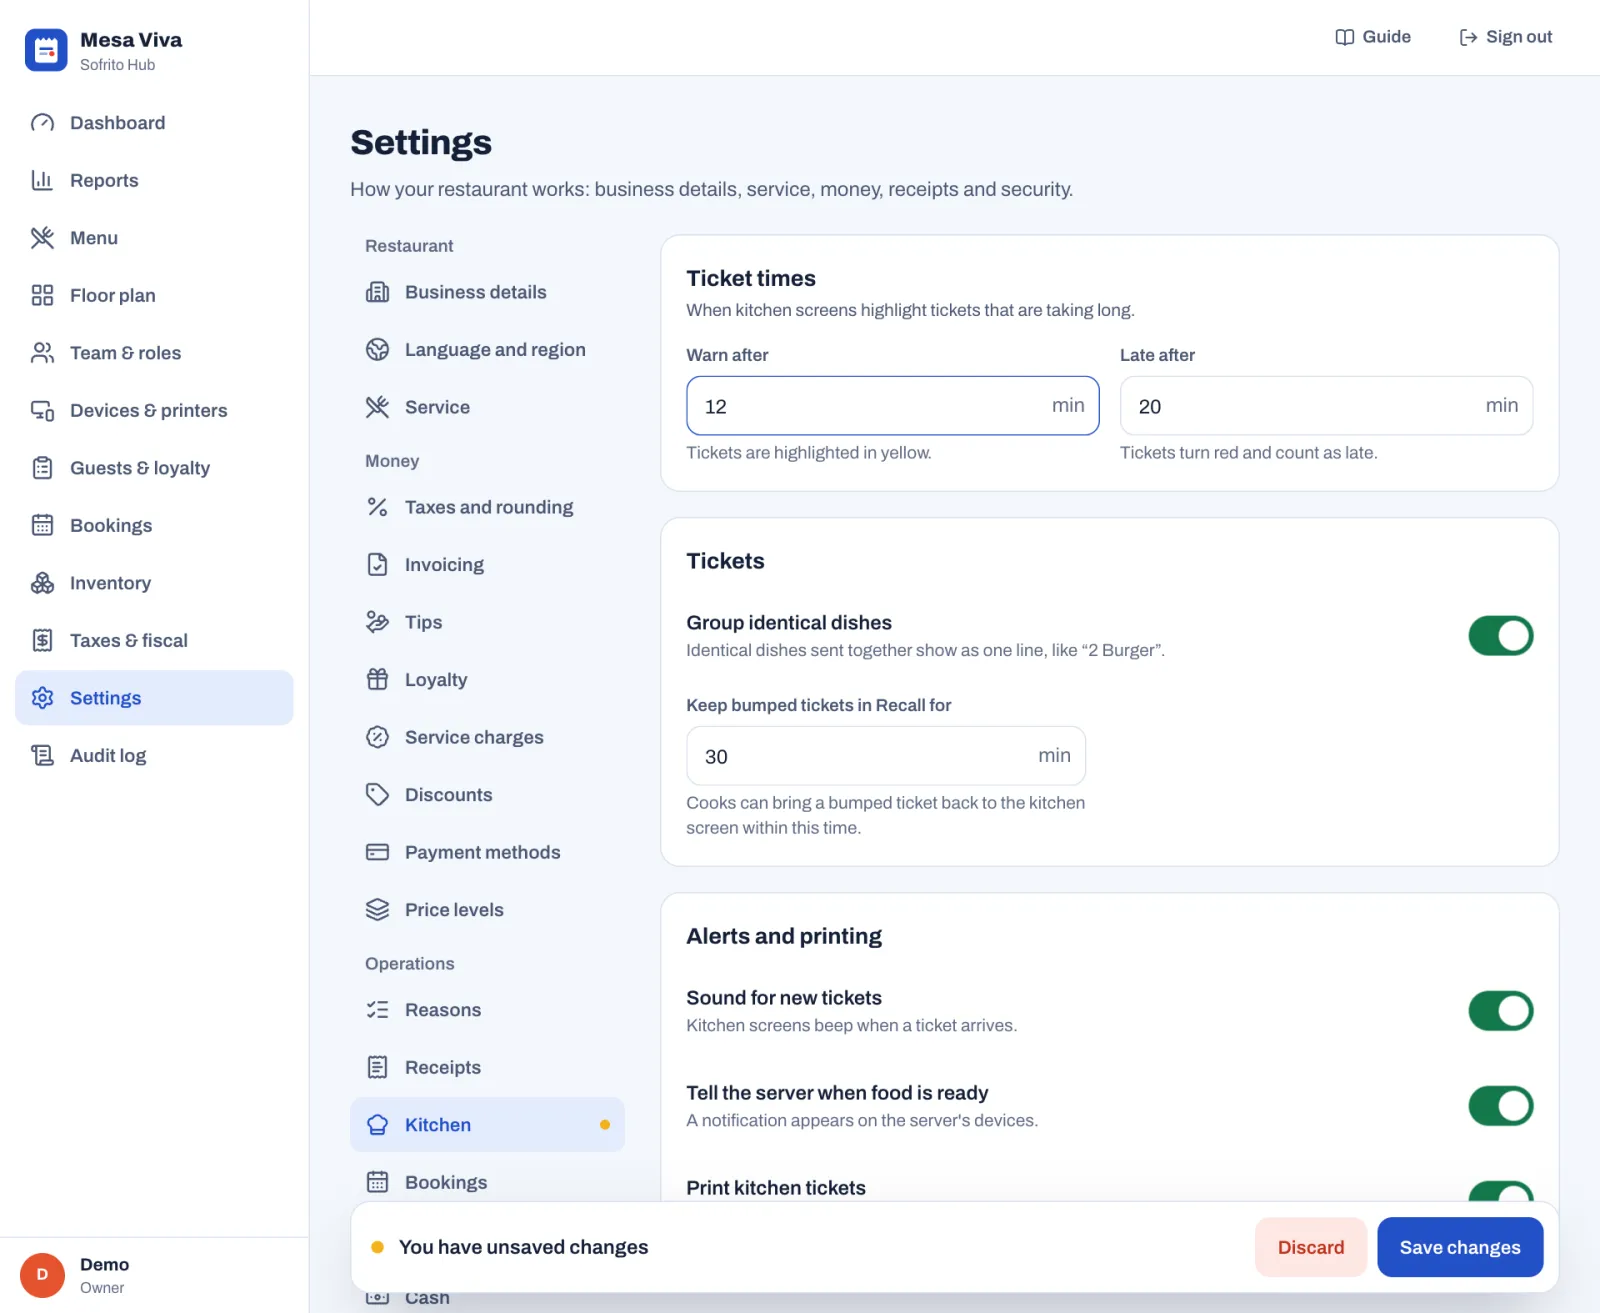Click Keep bumped tickets in Recall field

(x=886, y=756)
